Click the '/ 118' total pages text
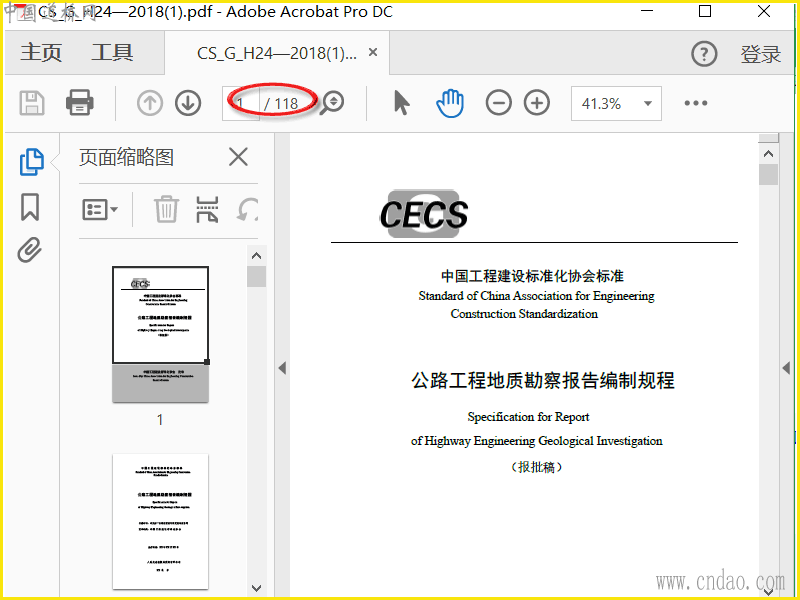The image size is (800, 600). click(281, 104)
